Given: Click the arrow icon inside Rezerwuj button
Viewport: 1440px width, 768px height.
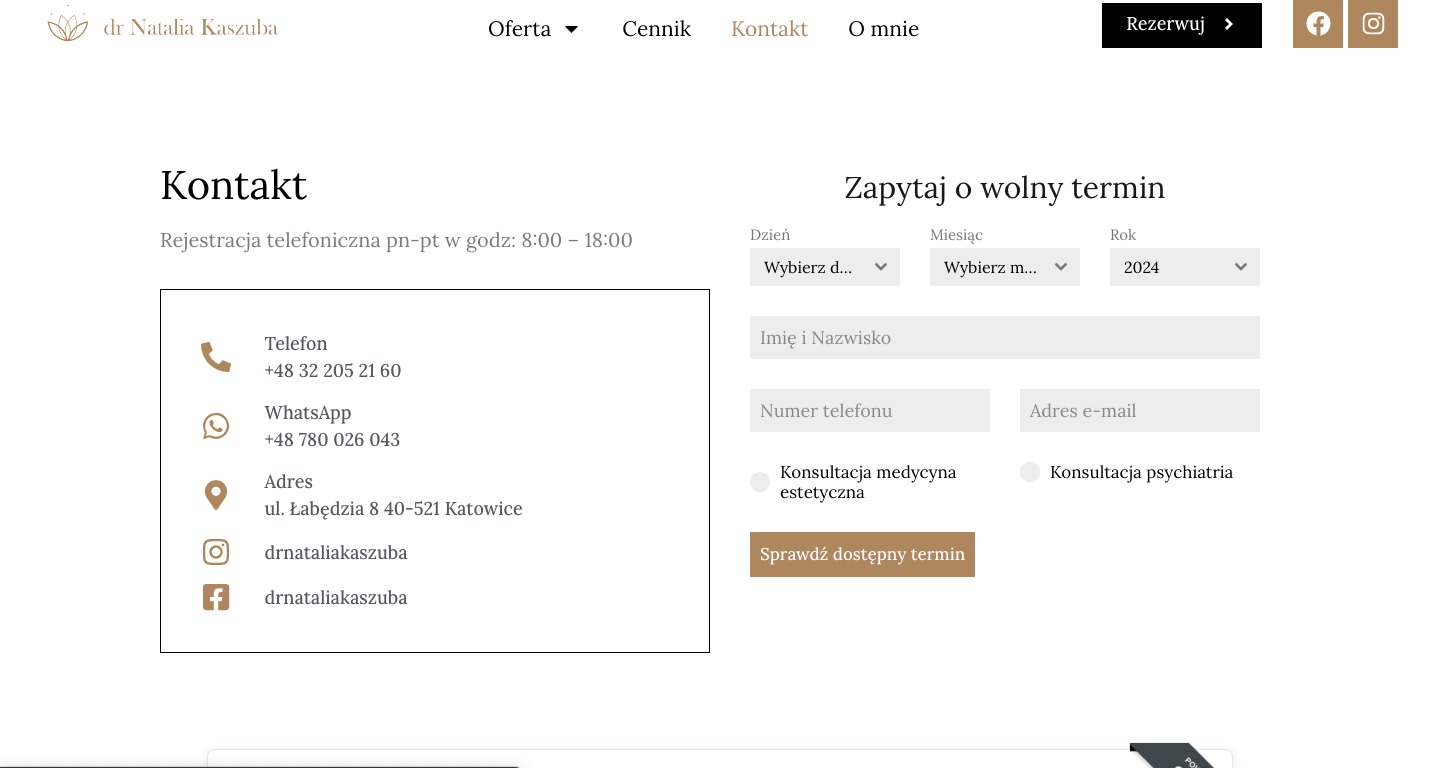Looking at the screenshot, I should click(1228, 24).
